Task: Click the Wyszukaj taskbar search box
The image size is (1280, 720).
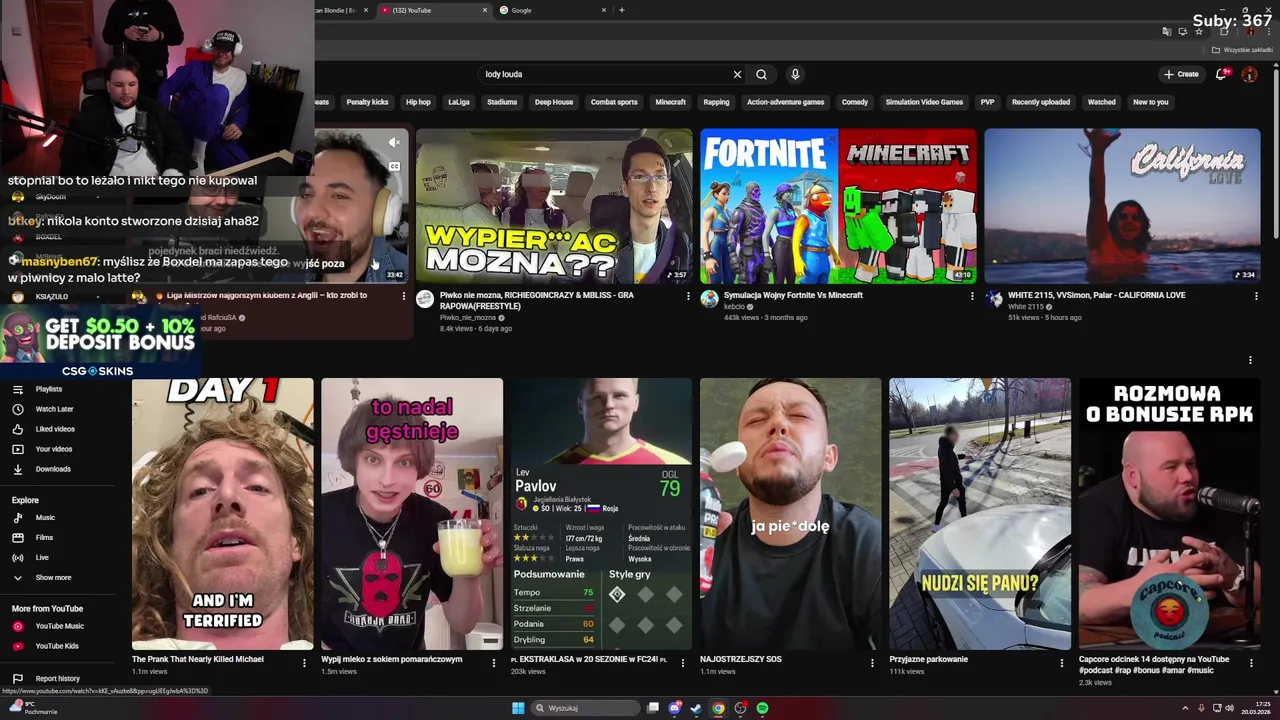Action: (x=586, y=708)
